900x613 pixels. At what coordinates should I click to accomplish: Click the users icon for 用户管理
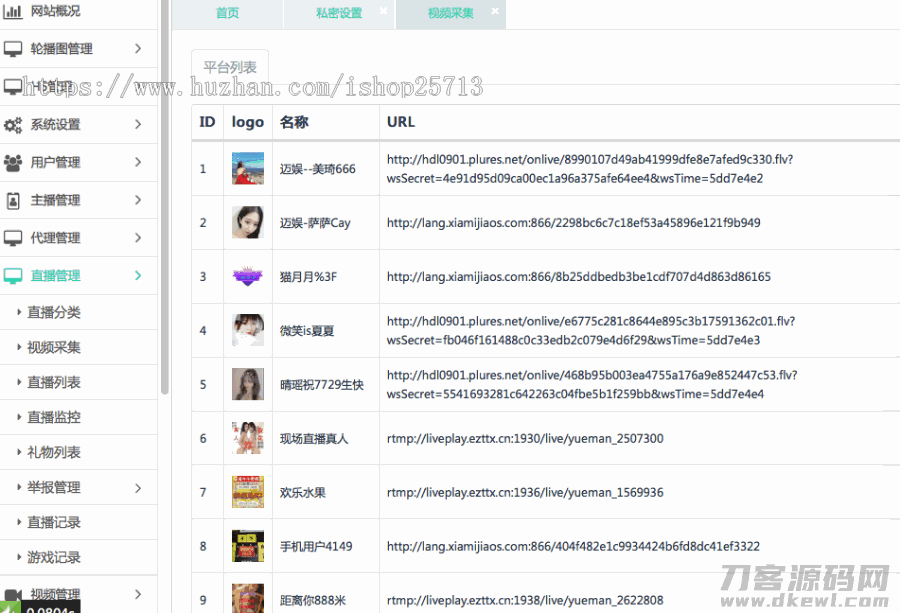tap(13, 162)
